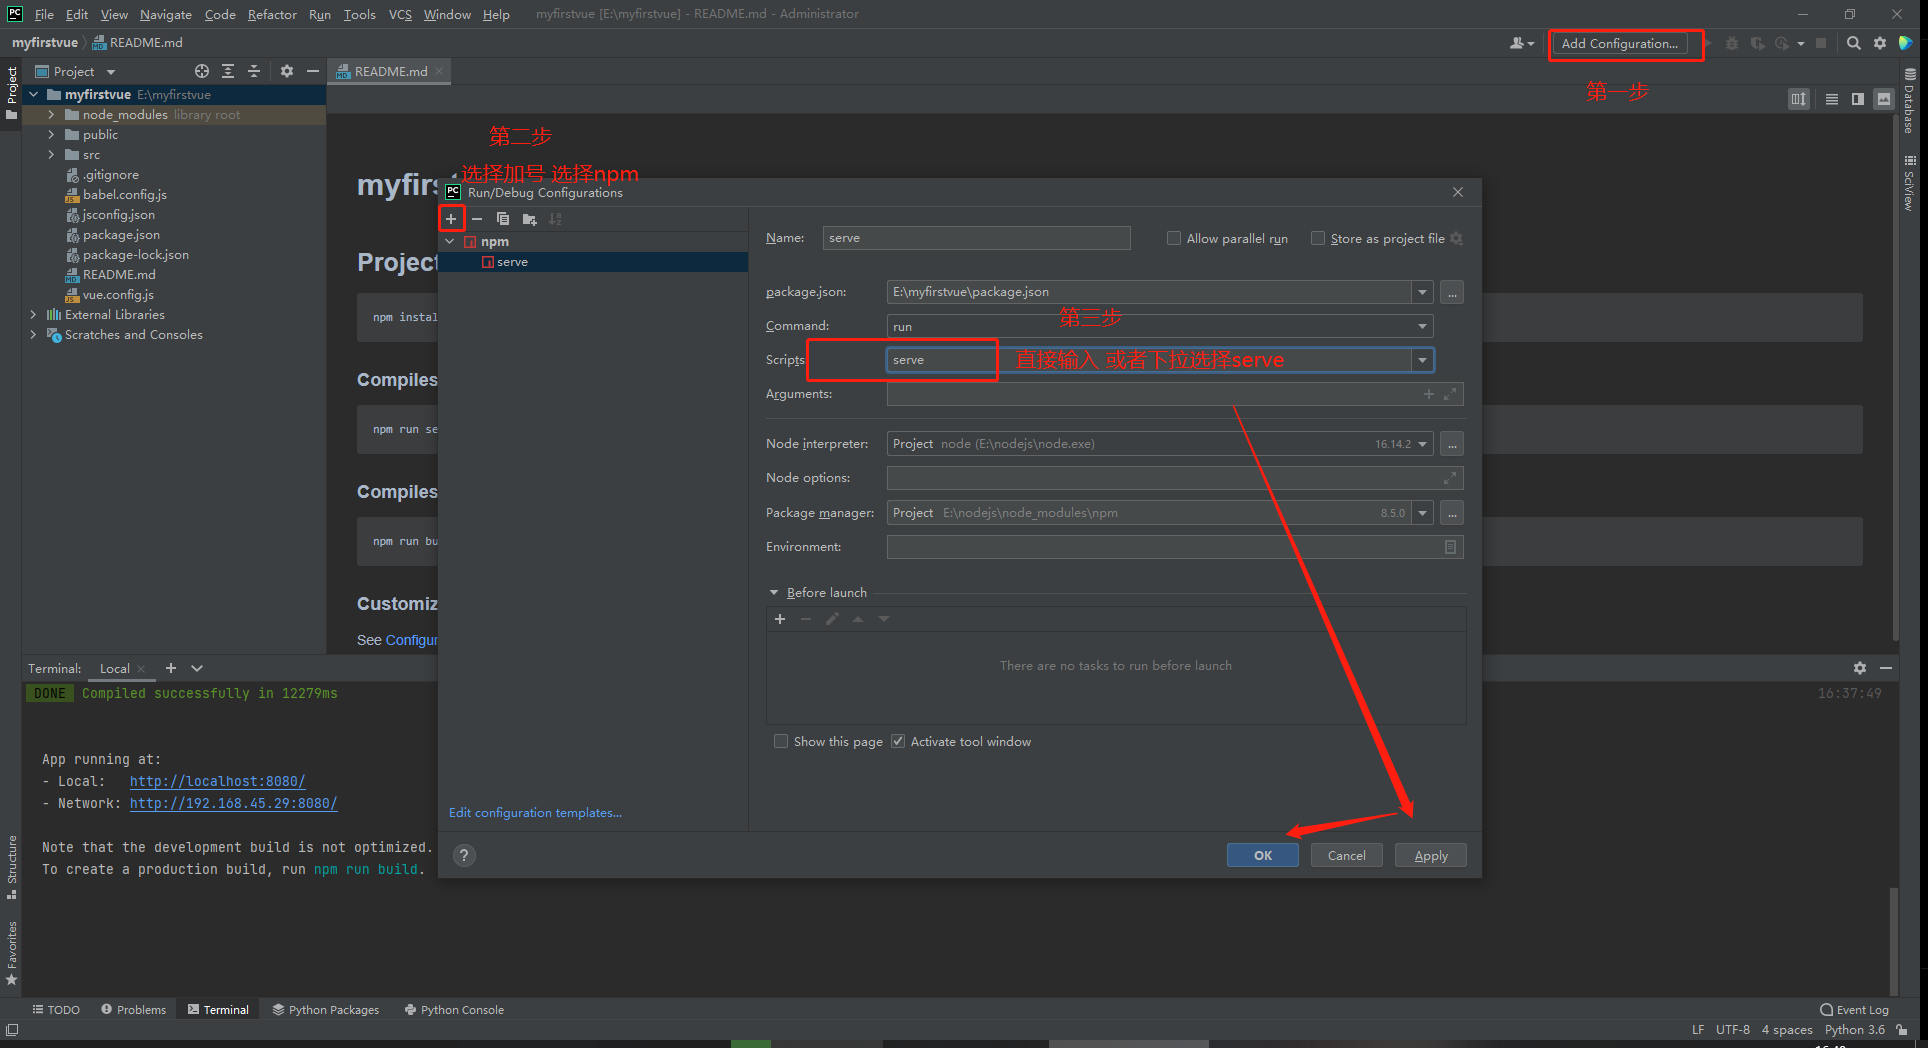This screenshot has width=1928, height=1048.
Task: Collapse the npm configuration group
Action: click(x=450, y=242)
